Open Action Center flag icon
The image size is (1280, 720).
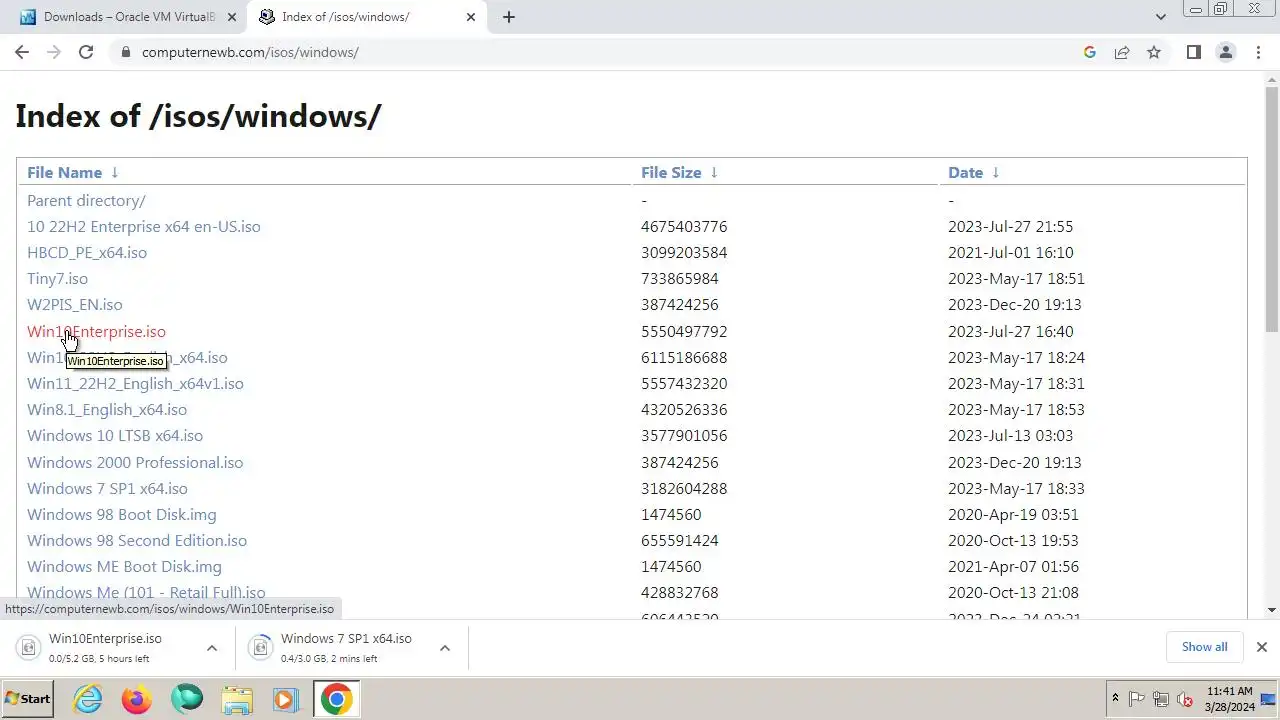click(x=1137, y=699)
